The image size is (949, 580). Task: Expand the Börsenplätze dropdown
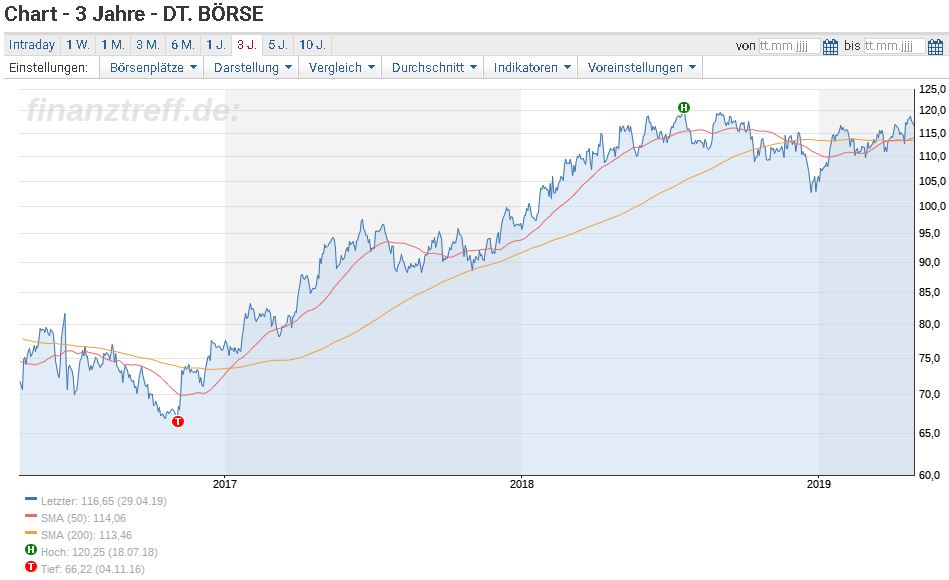pos(153,67)
